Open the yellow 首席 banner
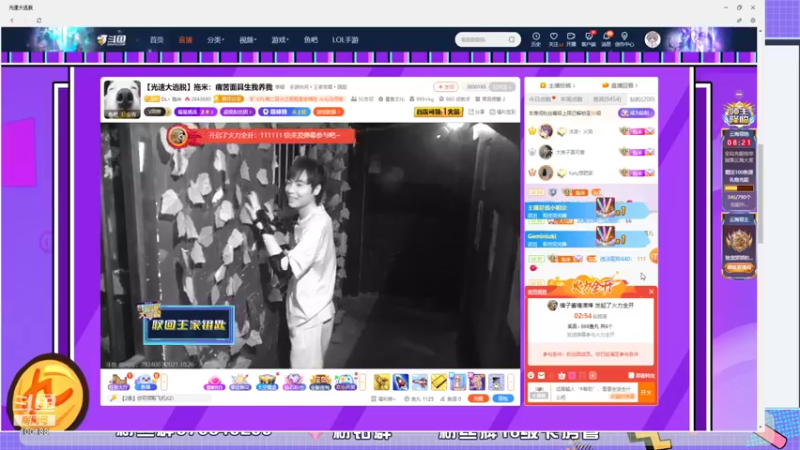 (x=438, y=112)
